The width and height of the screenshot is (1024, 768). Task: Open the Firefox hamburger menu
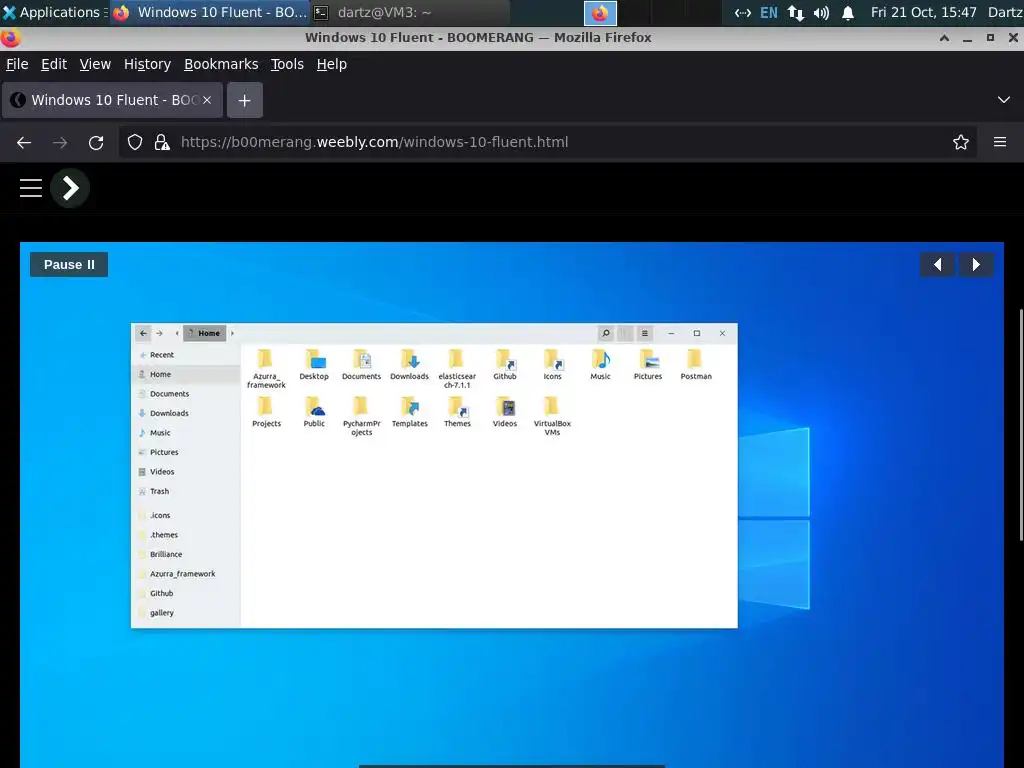click(1000, 142)
